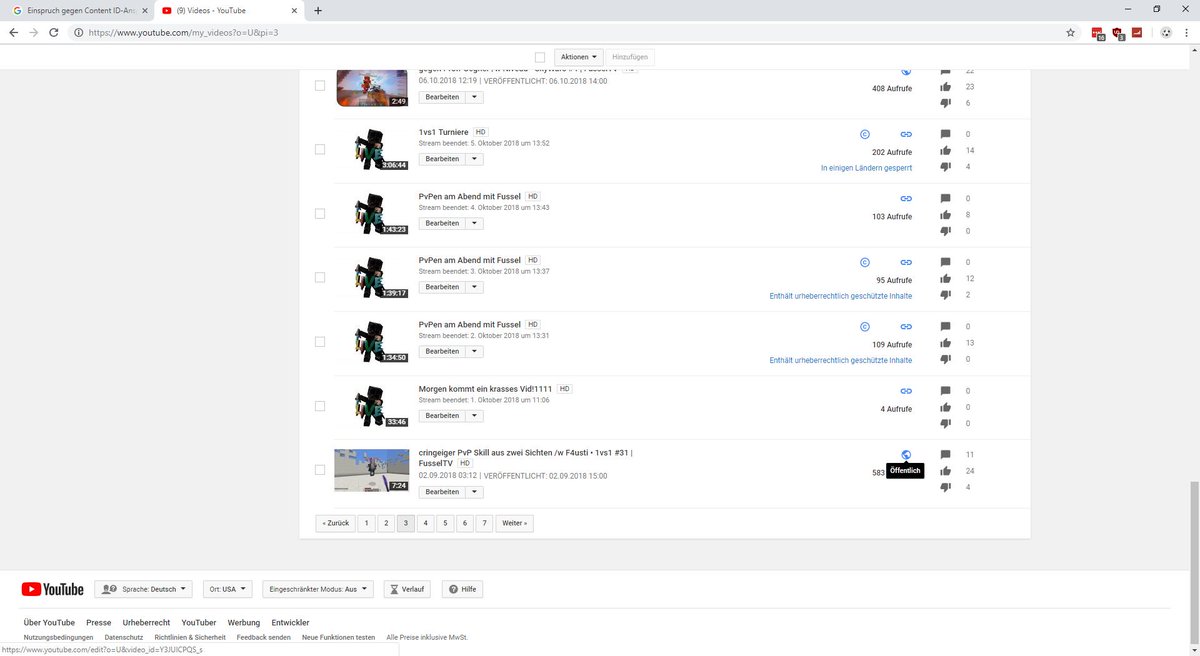Screen dimensions: 1200x656
Task: Open the Sprache: Deutsch dropdown
Action: tap(143, 589)
